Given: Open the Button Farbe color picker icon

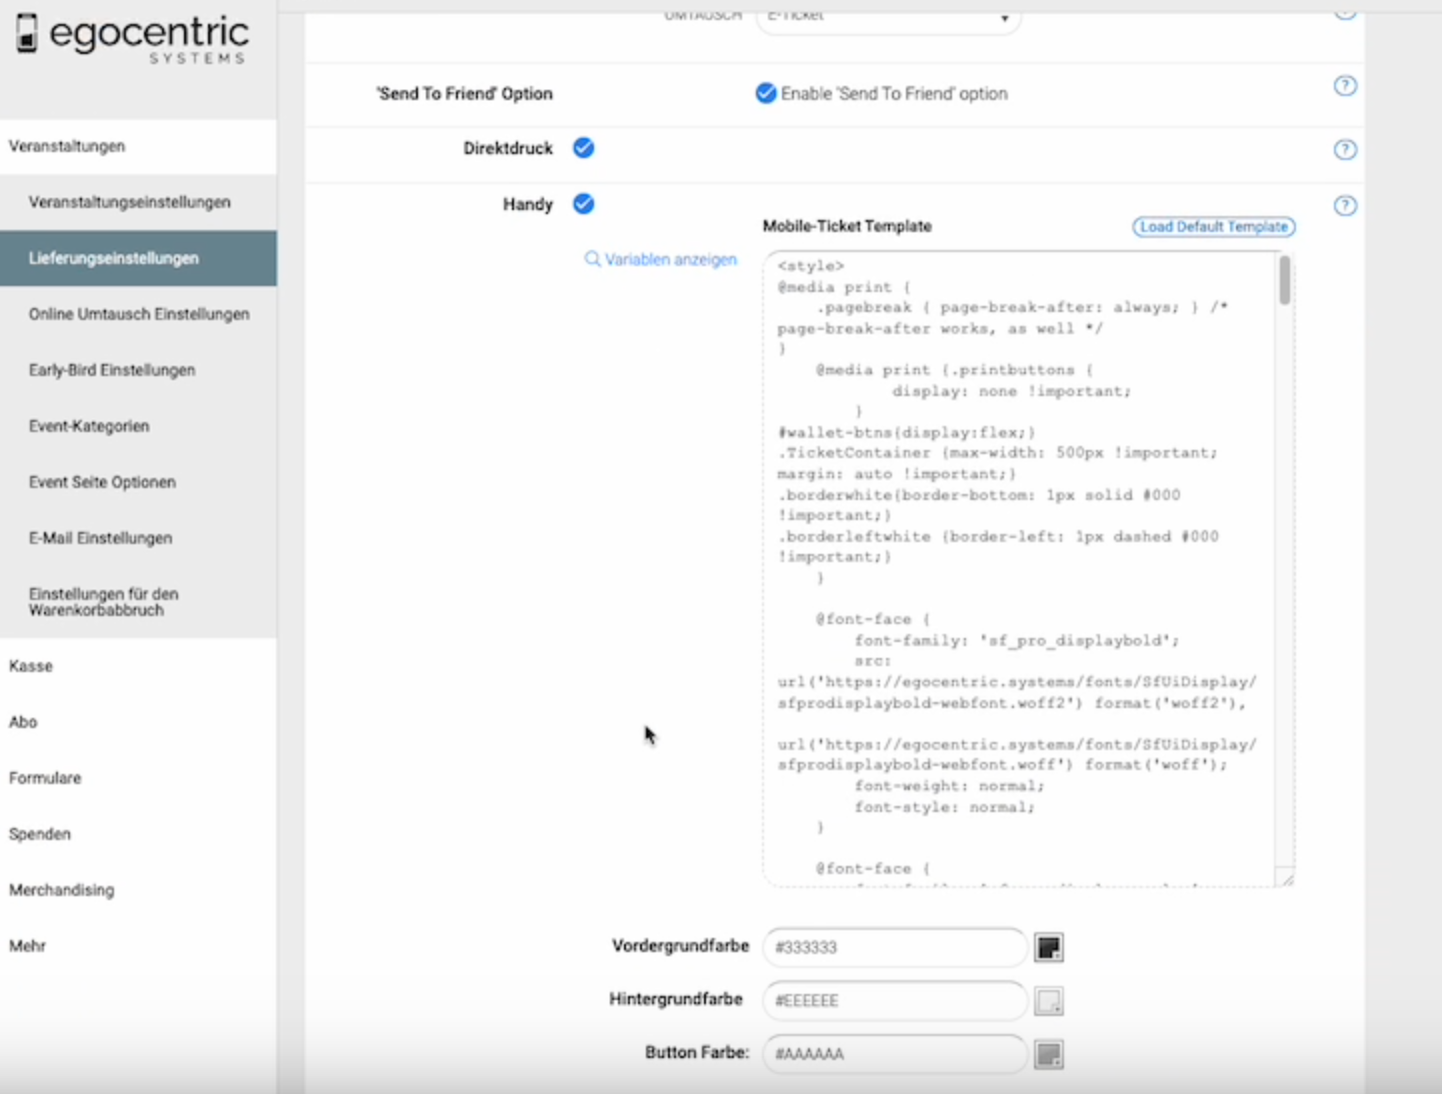Looking at the screenshot, I should 1048,1054.
